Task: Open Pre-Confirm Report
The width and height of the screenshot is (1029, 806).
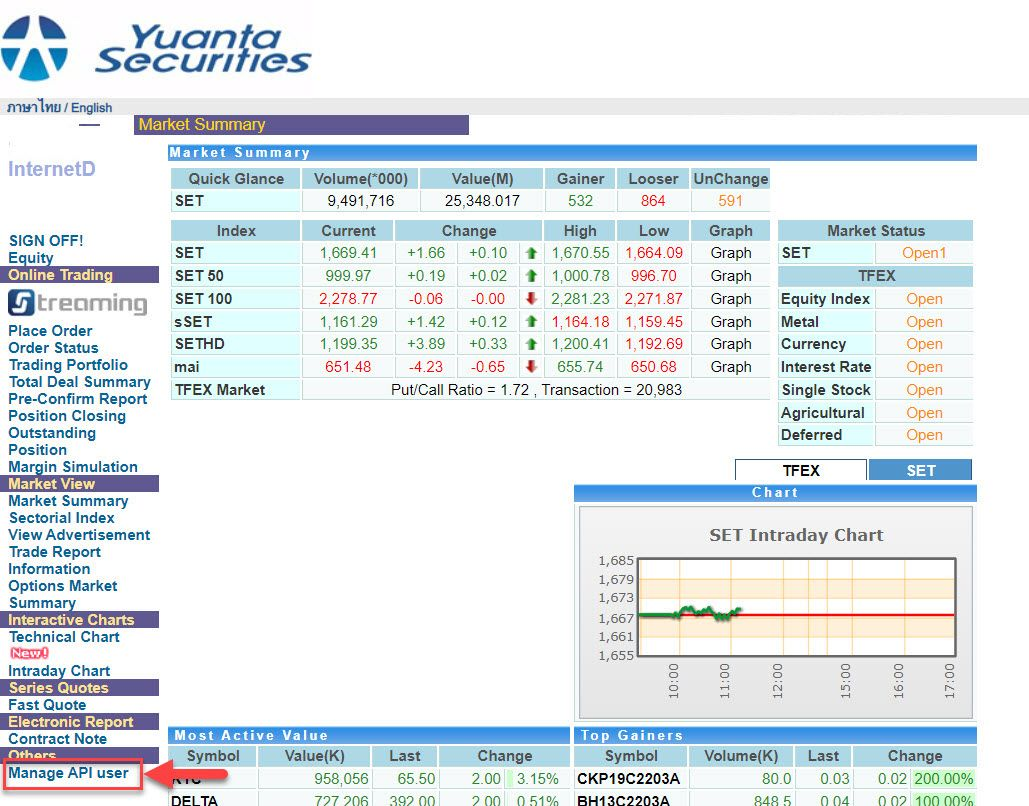Action: (x=77, y=399)
